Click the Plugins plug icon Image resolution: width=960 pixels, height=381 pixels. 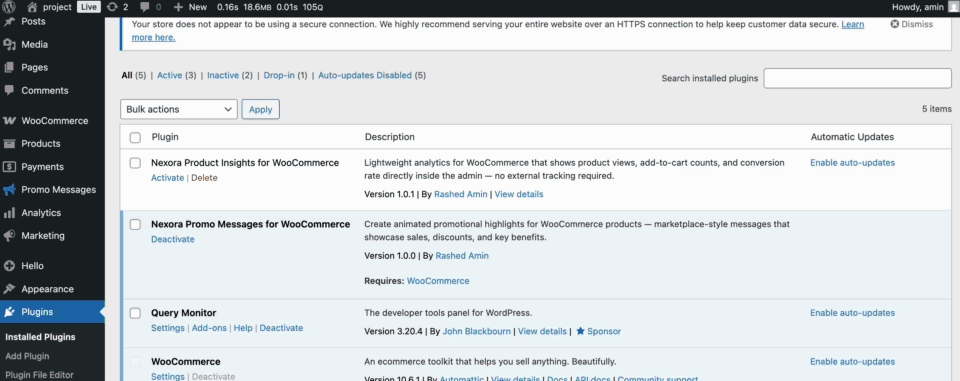point(9,312)
